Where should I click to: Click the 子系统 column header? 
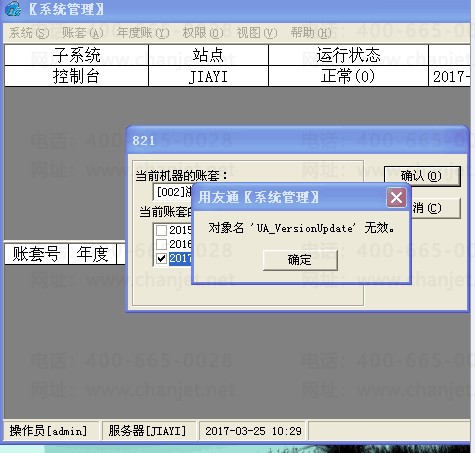[x=76, y=55]
